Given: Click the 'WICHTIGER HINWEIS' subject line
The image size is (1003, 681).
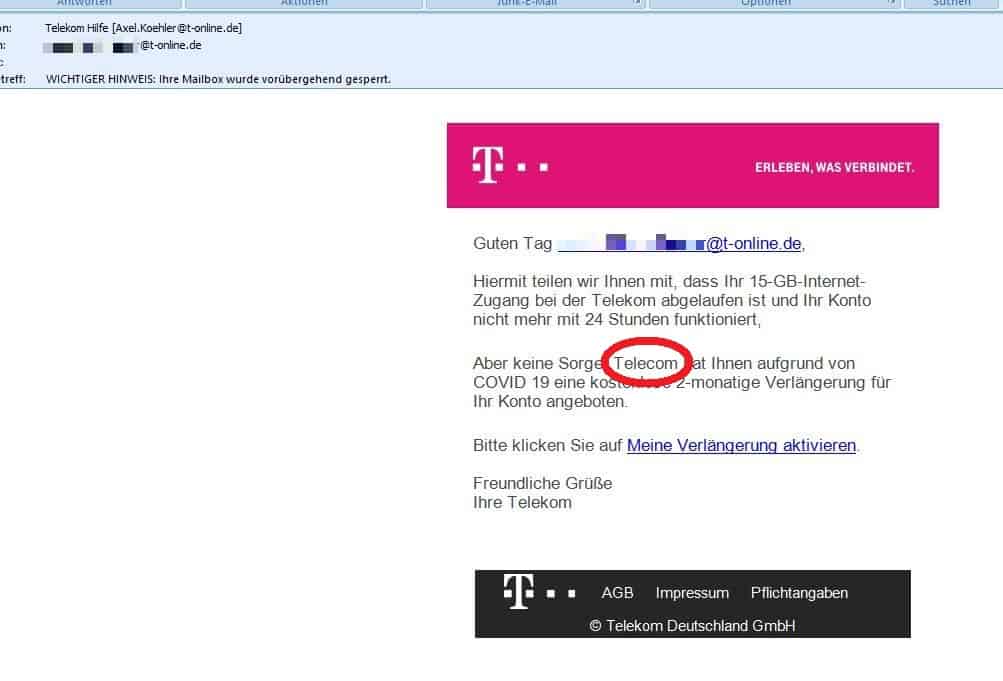Looking at the screenshot, I should pyautogui.click(x=218, y=79).
